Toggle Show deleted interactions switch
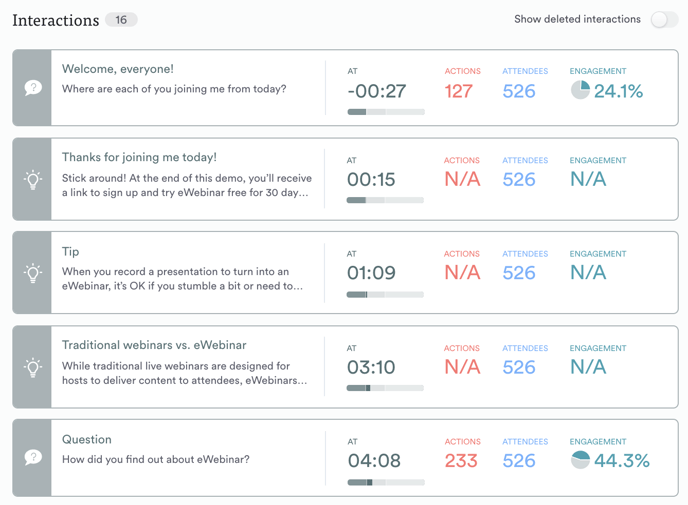This screenshot has width=688, height=505. (x=663, y=20)
